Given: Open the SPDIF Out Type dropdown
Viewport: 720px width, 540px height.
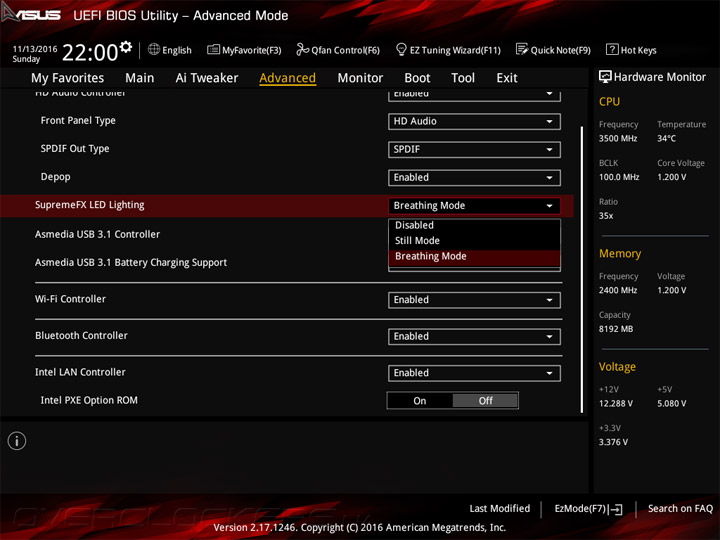Looking at the screenshot, I should pyautogui.click(x=474, y=149).
